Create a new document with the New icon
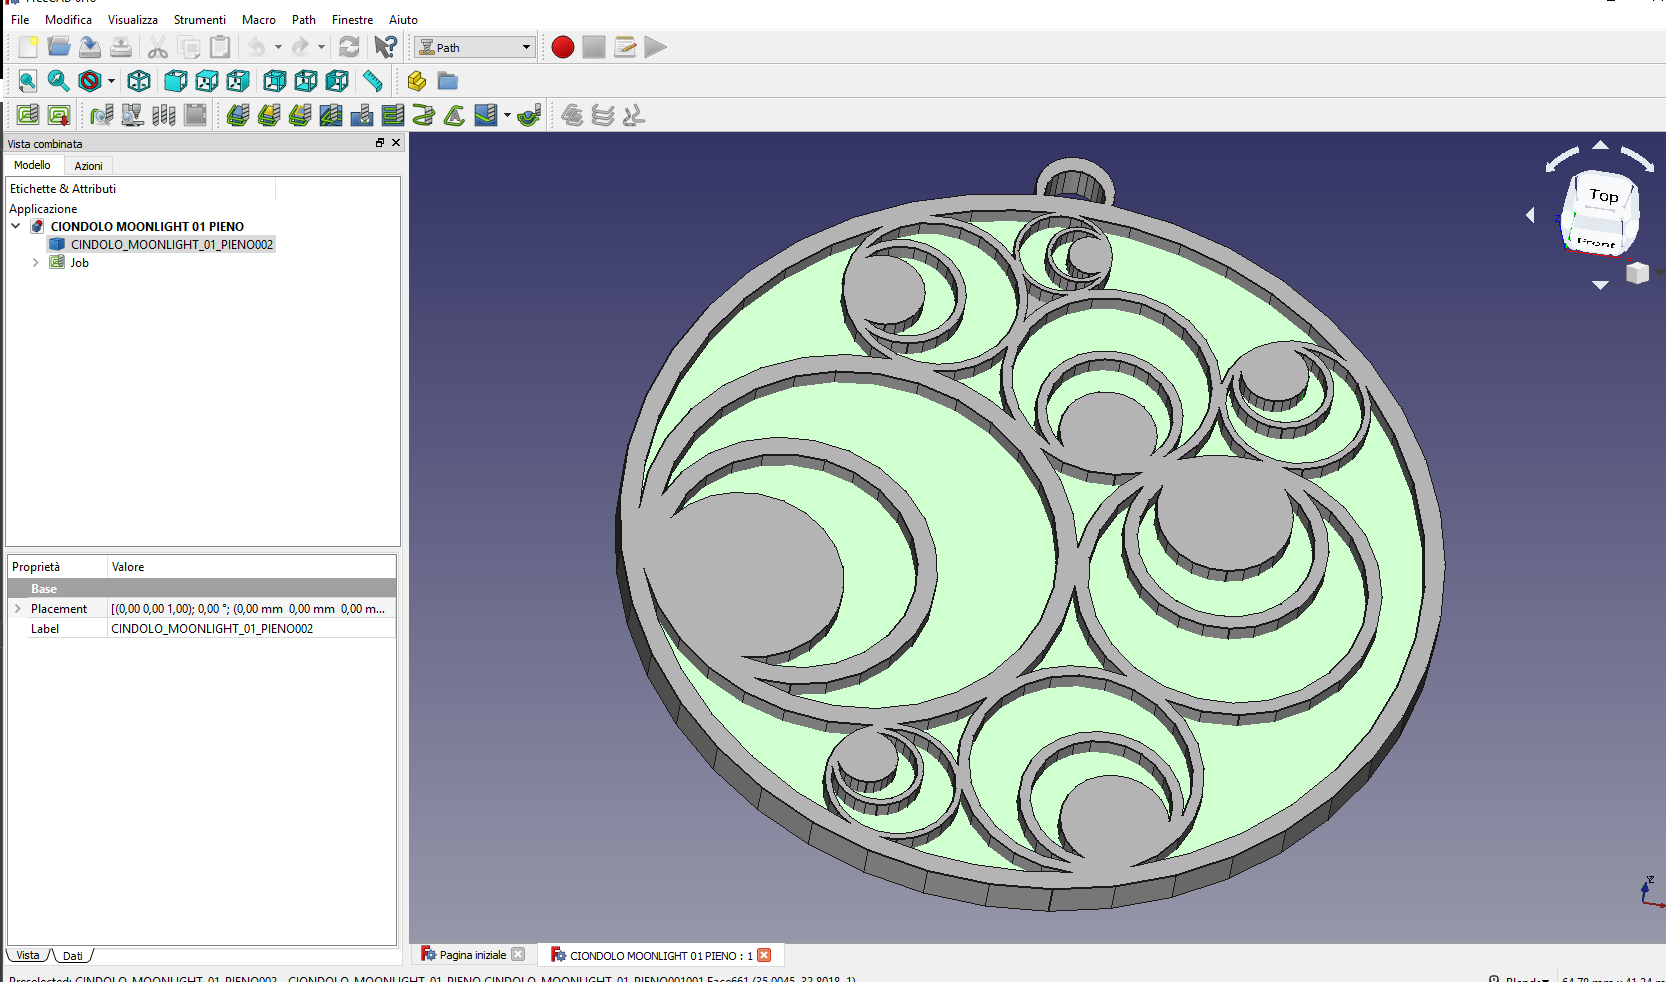The image size is (1666, 982). pyautogui.click(x=28, y=47)
